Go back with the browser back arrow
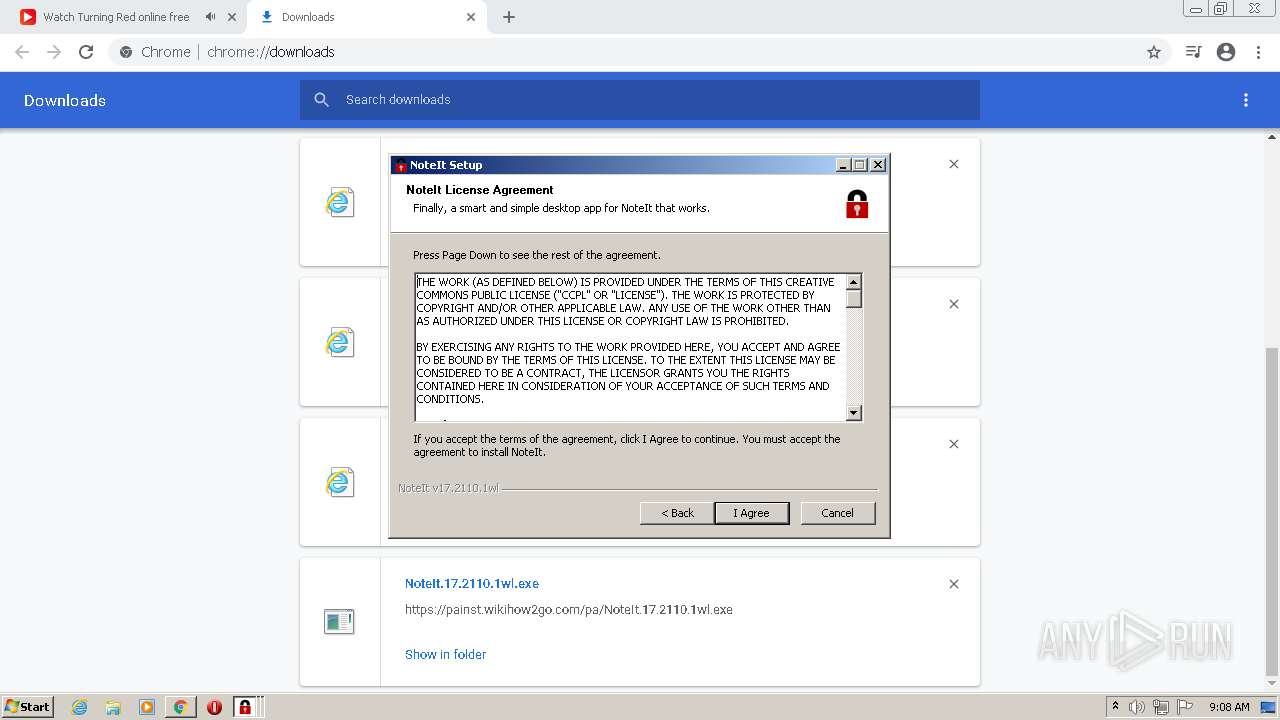This screenshot has height=720, width=1280. (22, 52)
